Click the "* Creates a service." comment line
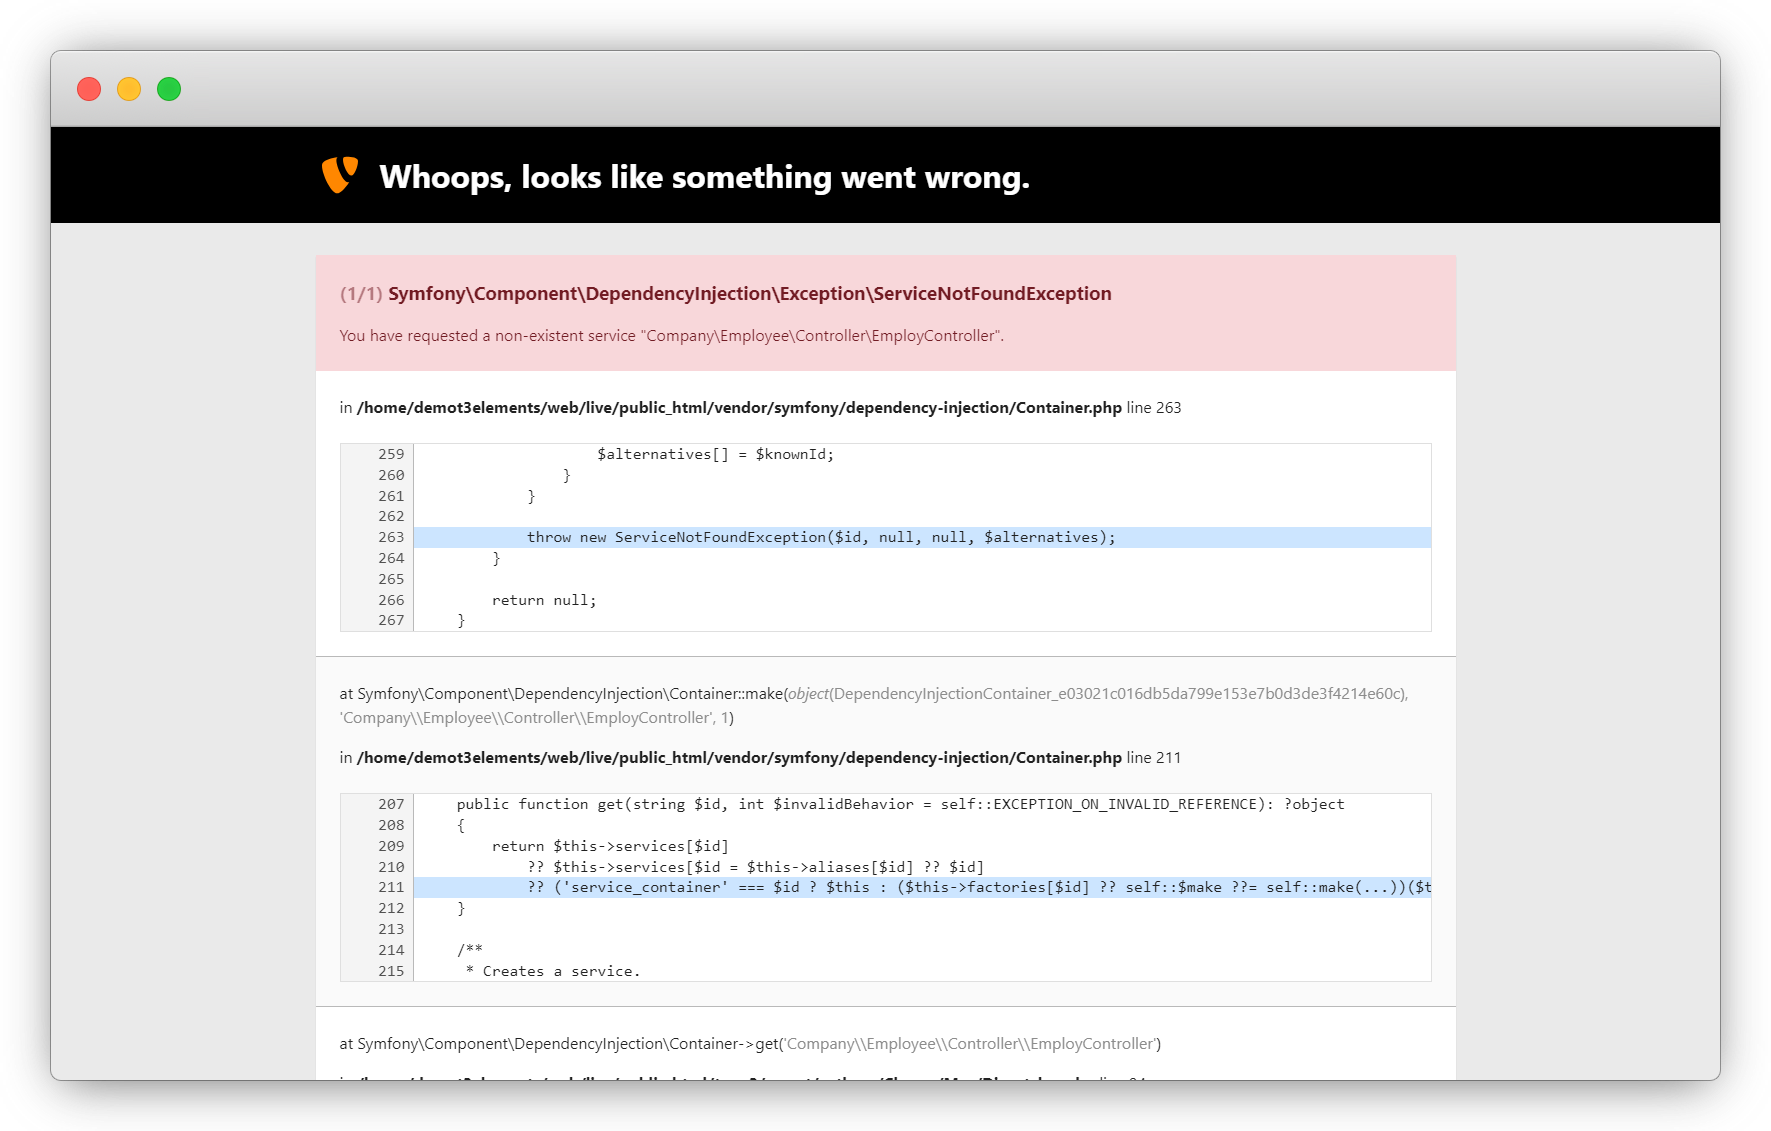 click(x=553, y=971)
